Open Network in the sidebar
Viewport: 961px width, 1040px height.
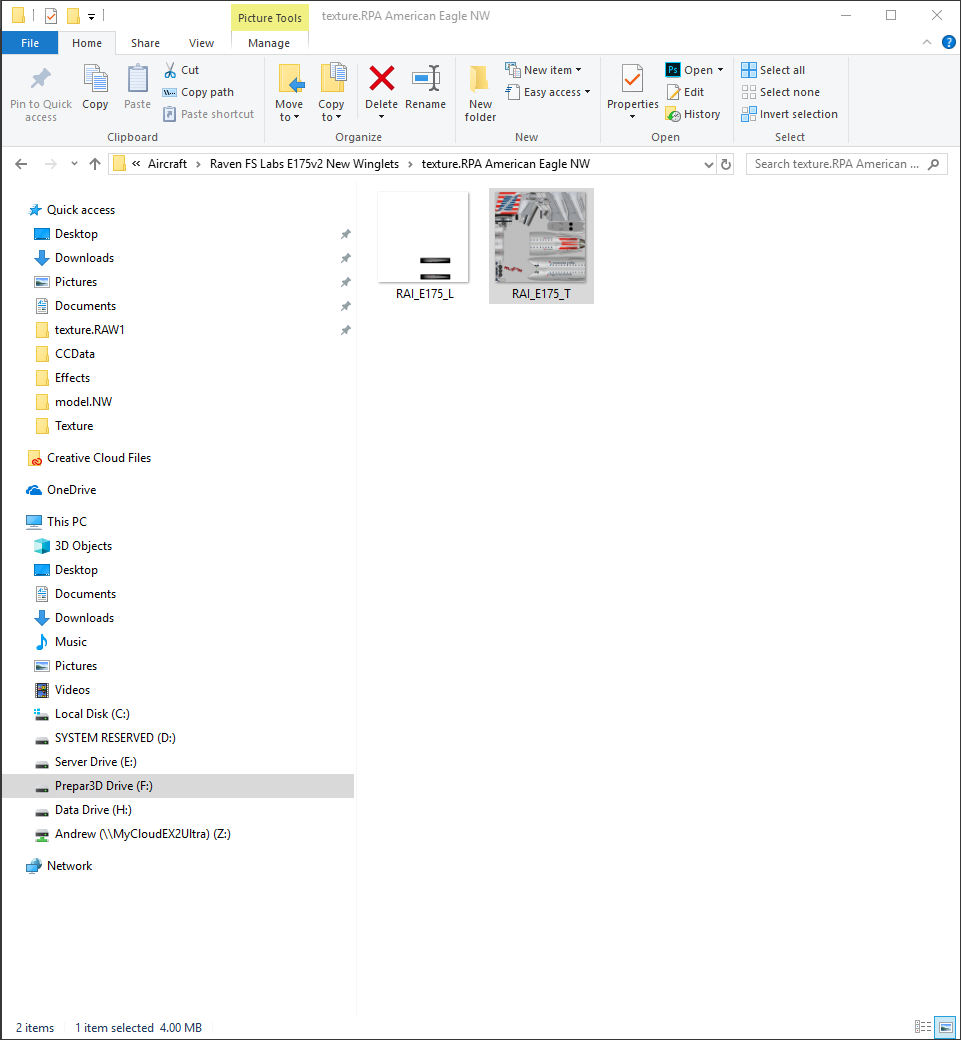[69, 866]
